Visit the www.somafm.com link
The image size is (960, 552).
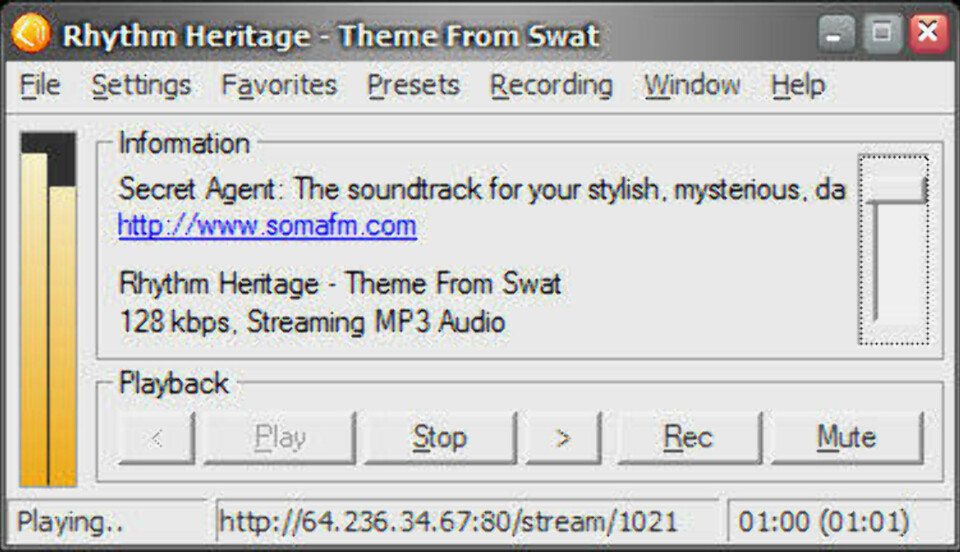click(267, 226)
